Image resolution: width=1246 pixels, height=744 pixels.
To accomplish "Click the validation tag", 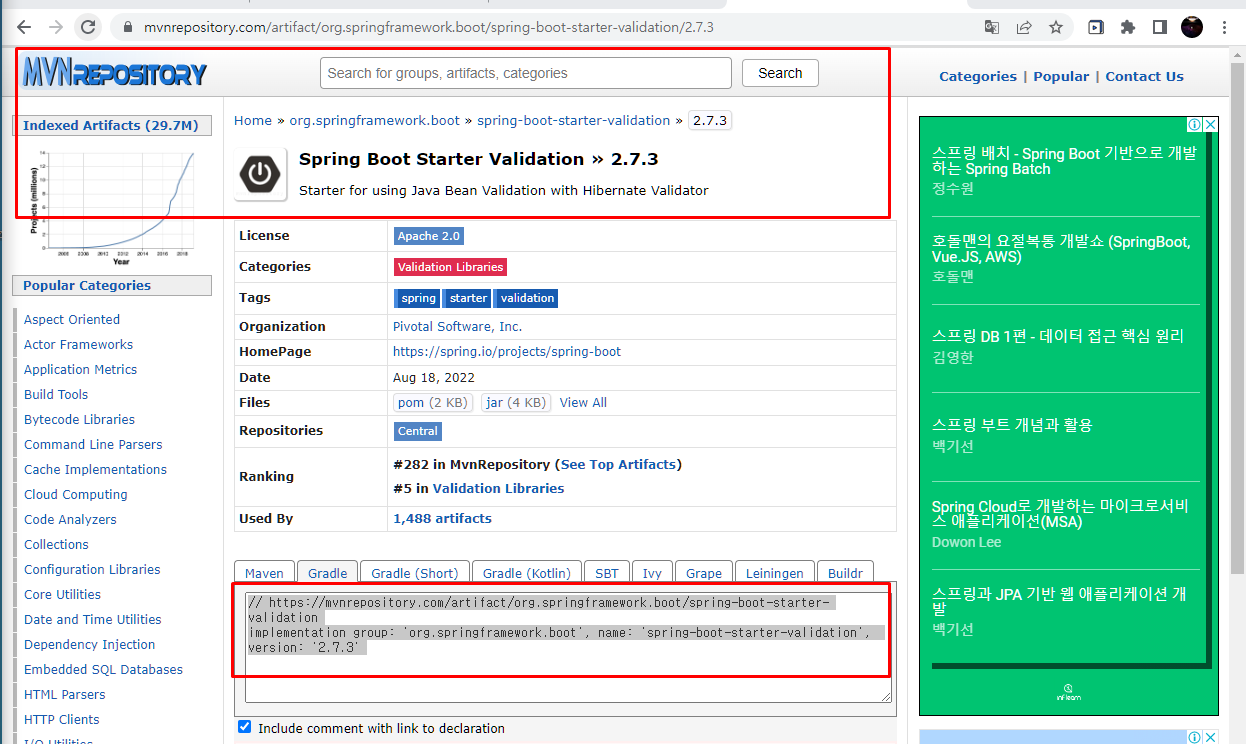I will [526, 298].
